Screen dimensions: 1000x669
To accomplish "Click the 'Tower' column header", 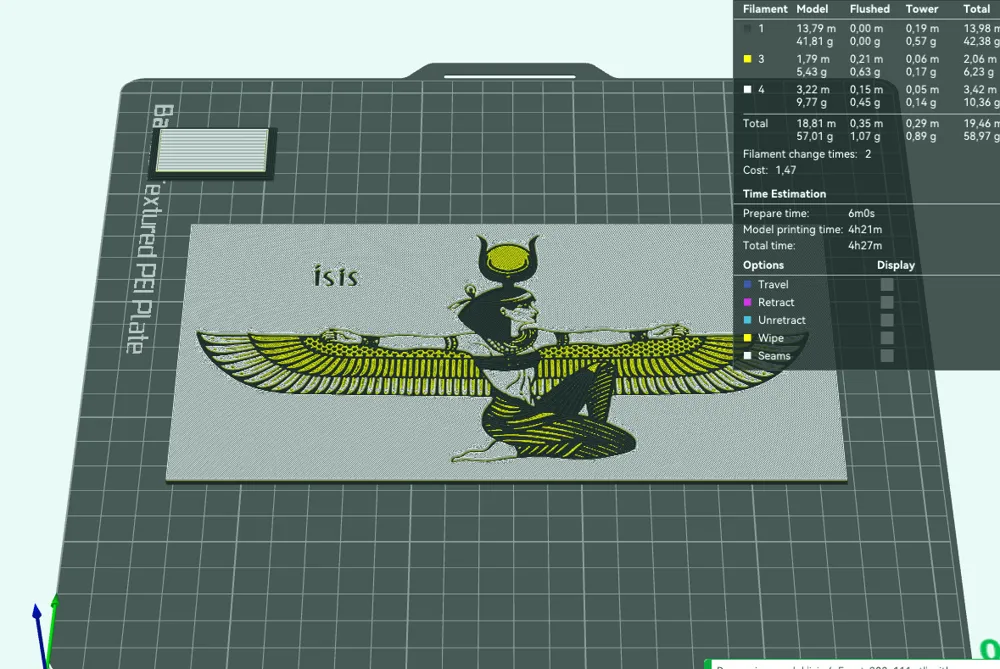I will tap(922, 9).
